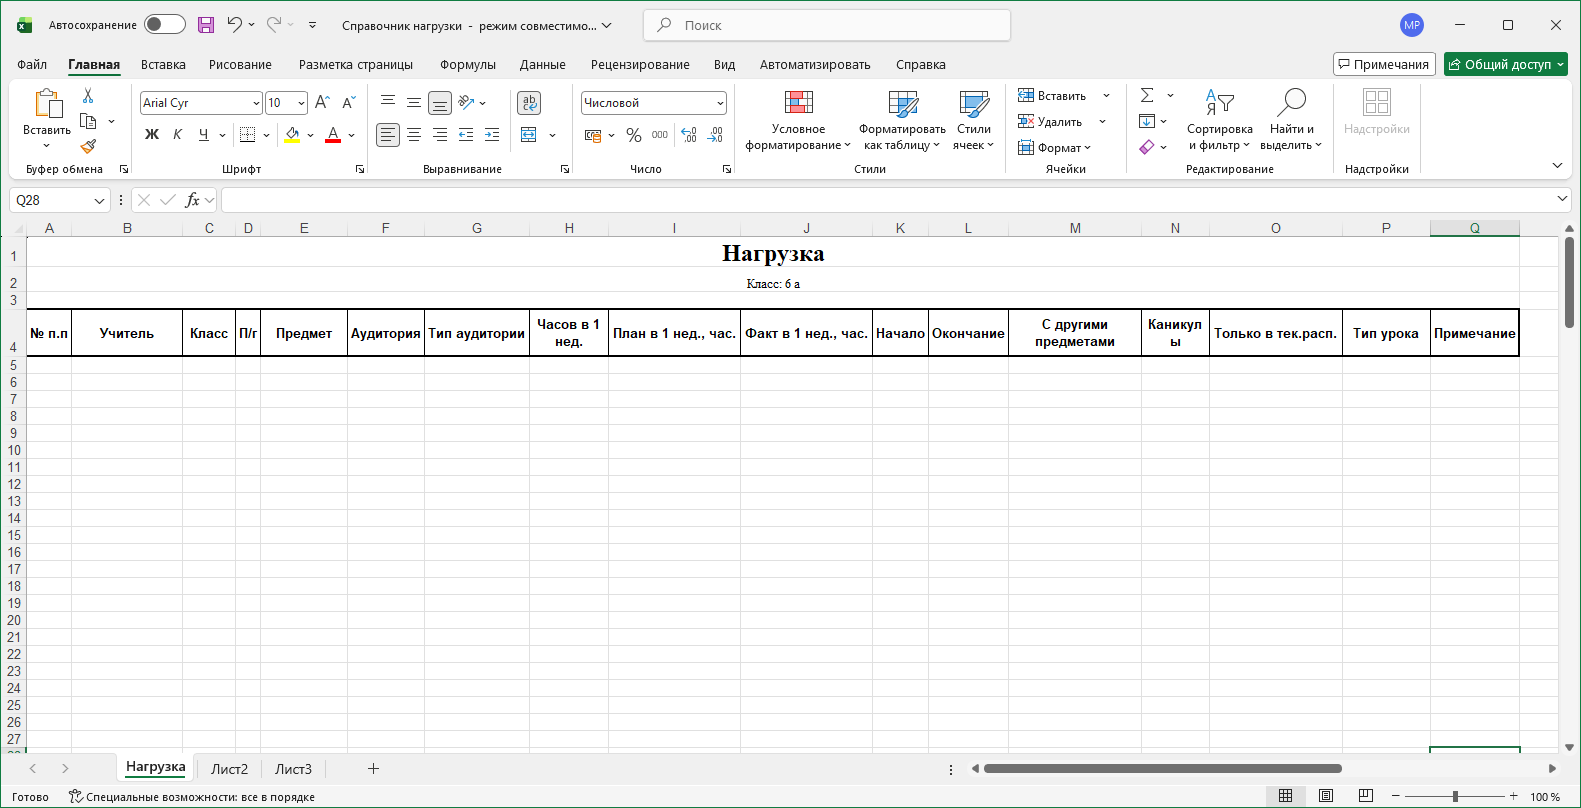Click the zoom in plus button

point(1513,796)
